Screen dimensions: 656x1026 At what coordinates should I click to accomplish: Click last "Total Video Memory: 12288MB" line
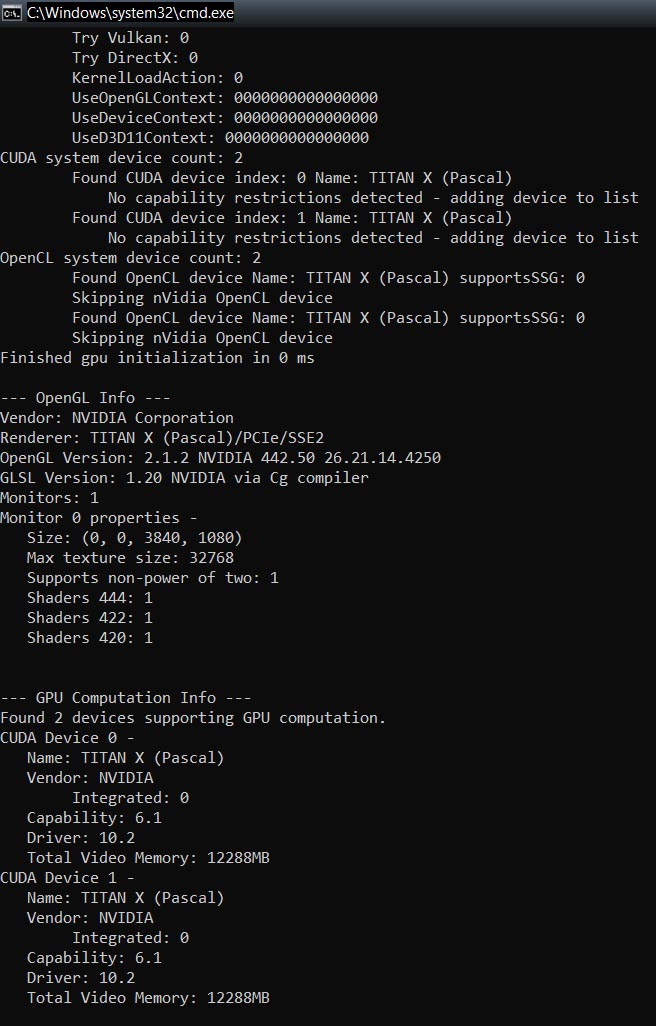click(148, 998)
